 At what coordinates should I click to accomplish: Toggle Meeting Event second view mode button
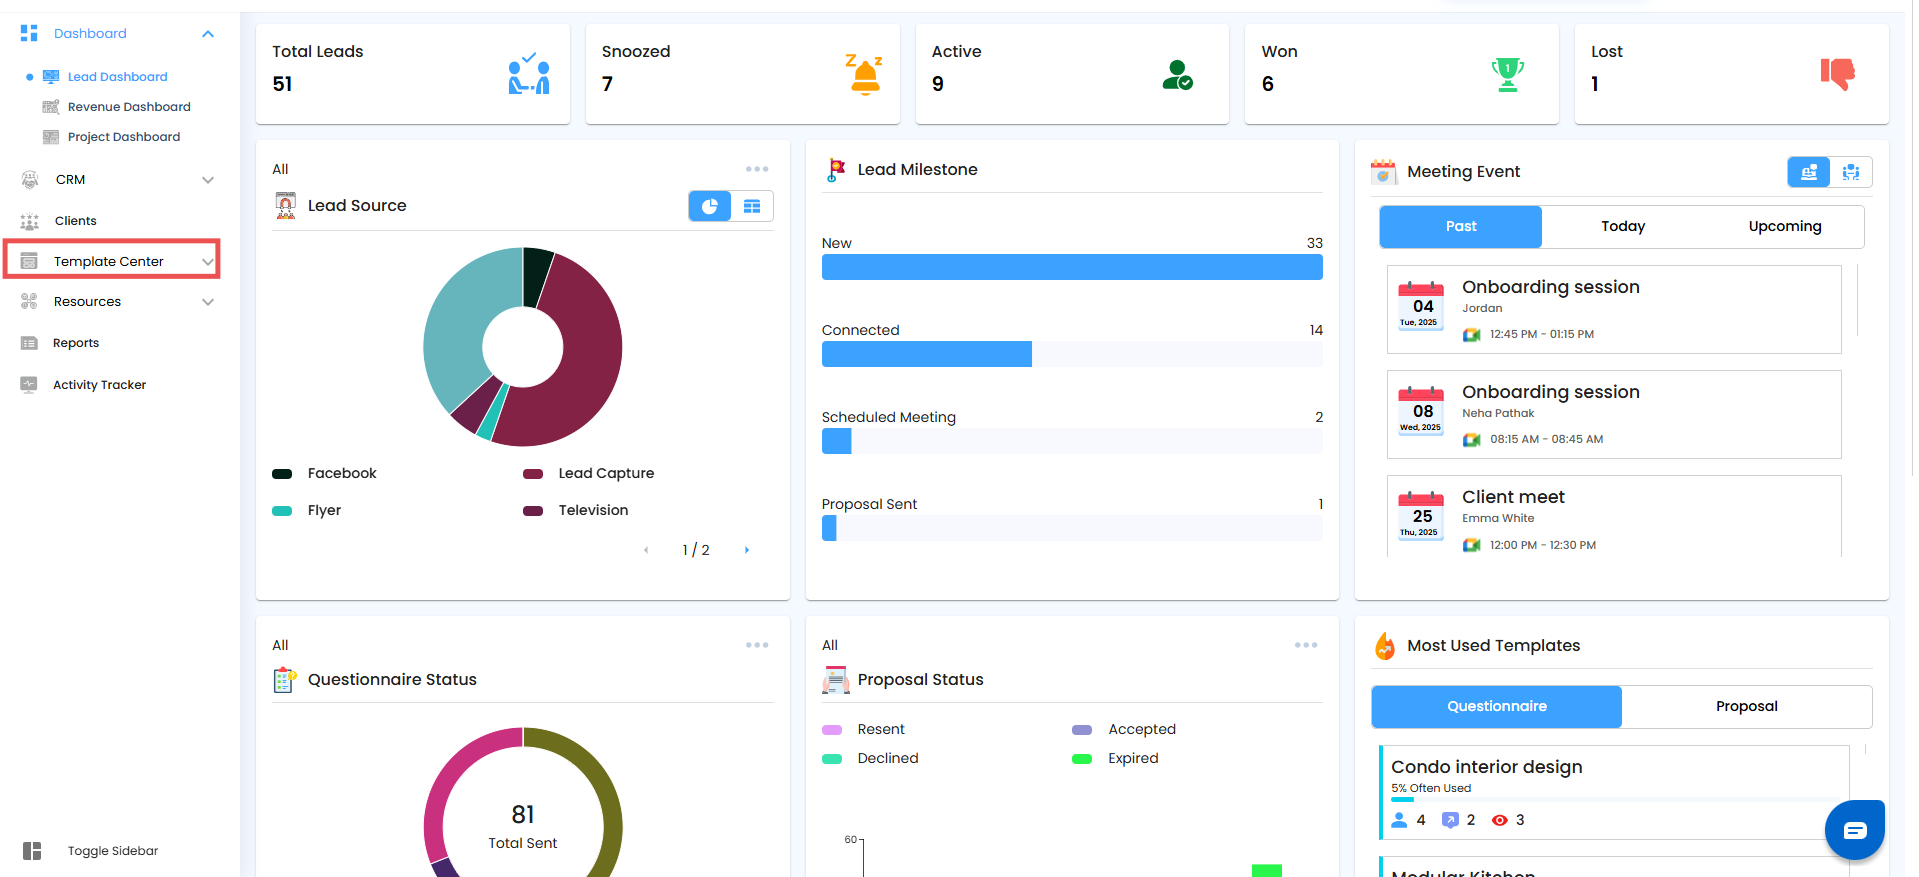click(1851, 172)
